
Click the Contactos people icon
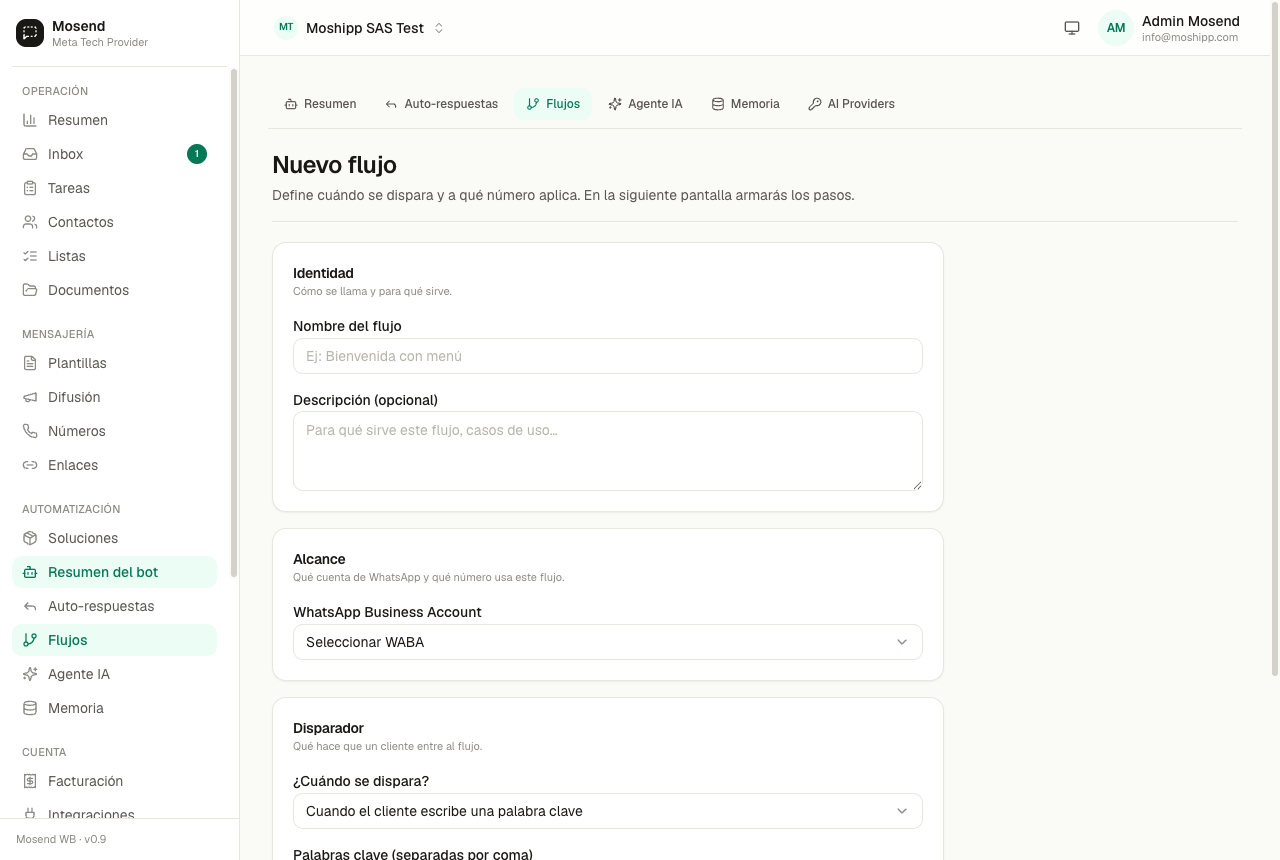tap(30, 222)
